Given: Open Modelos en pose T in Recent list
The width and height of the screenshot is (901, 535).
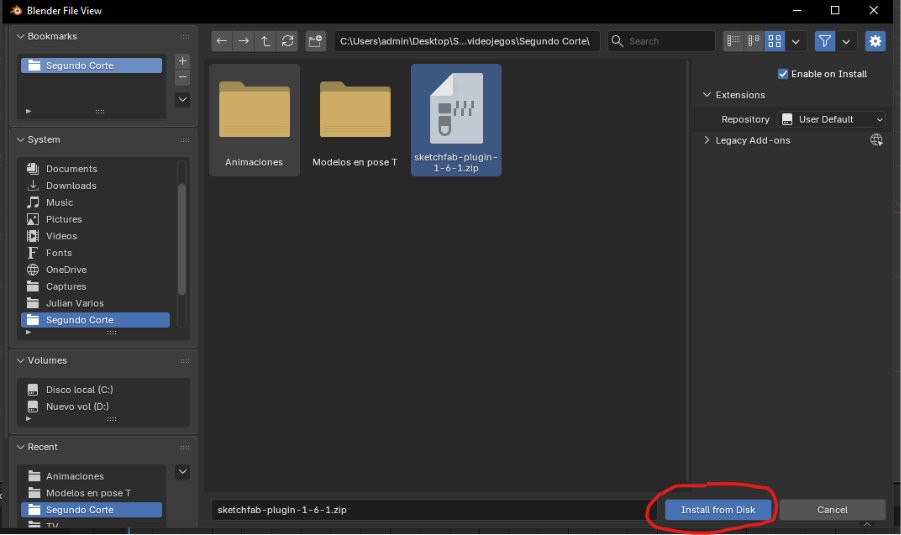Looking at the screenshot, I should tap(91, 492).
